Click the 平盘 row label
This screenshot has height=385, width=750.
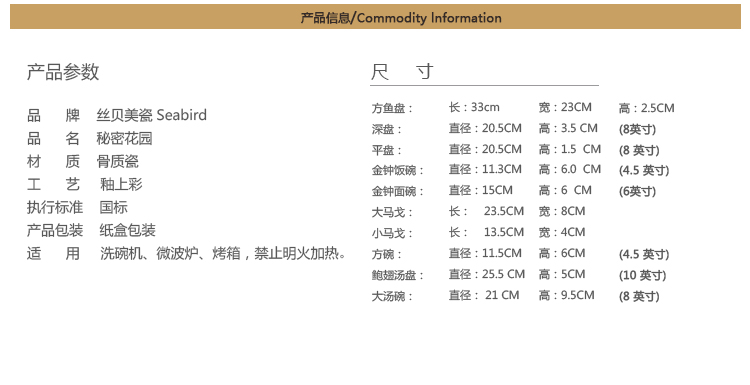tap(387, 151)
